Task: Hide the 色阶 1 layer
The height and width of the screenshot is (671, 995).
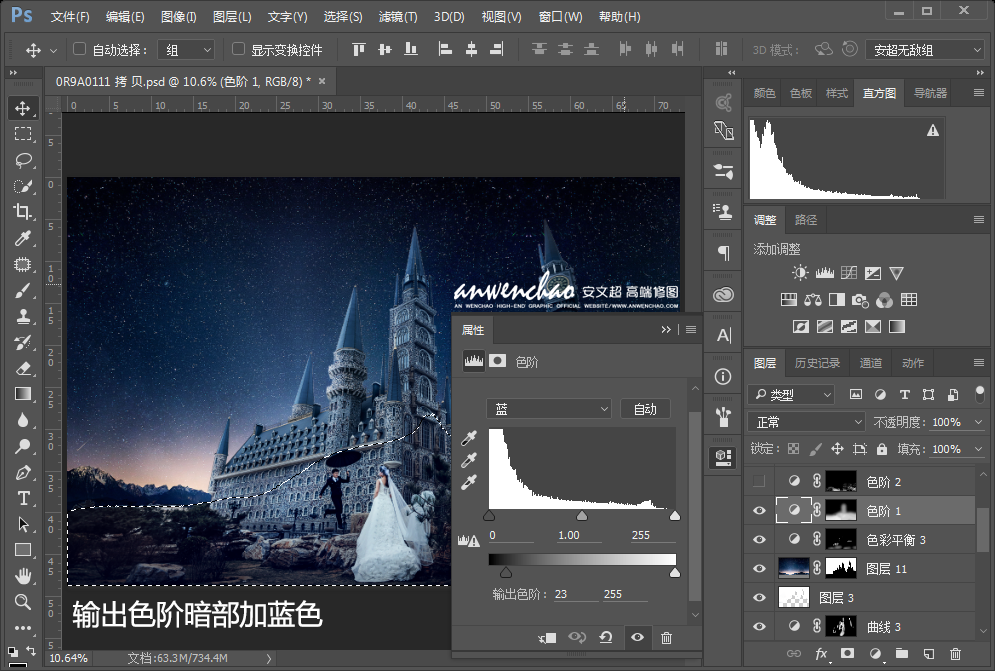Action: coord(759,510)
